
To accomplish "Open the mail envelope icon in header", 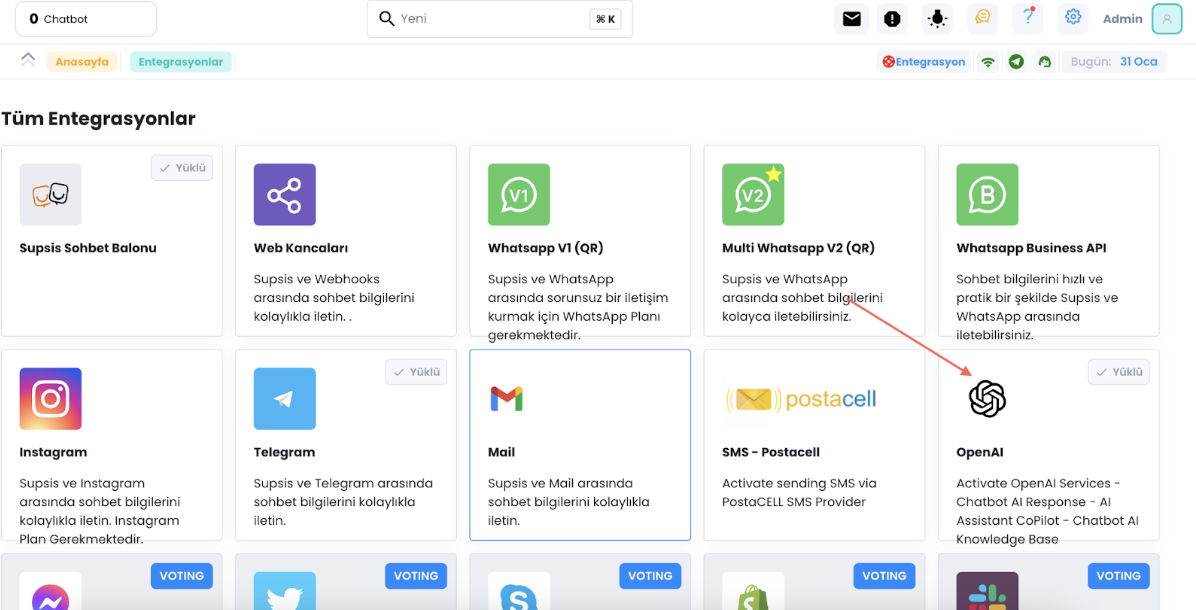I will click(x=852, y=19).
